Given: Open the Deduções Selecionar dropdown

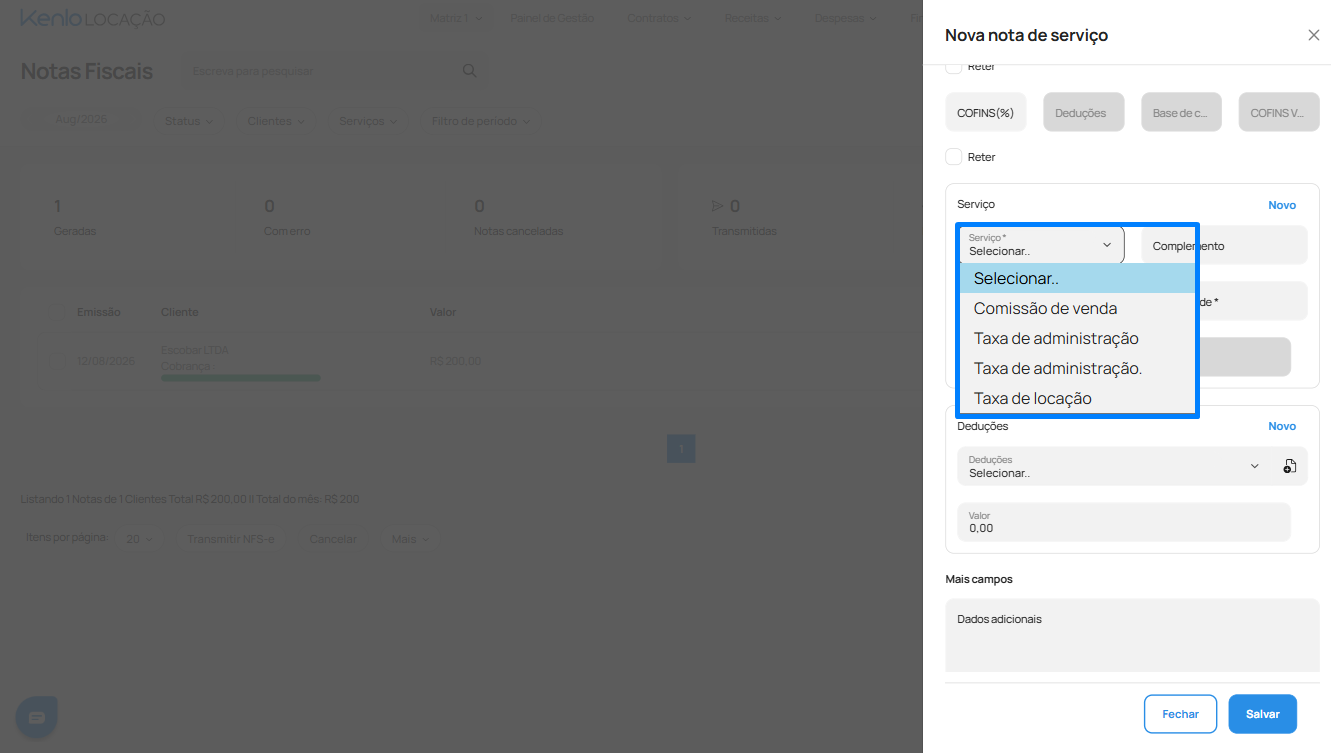Looking at the screenshot, I should [1114, 466].
